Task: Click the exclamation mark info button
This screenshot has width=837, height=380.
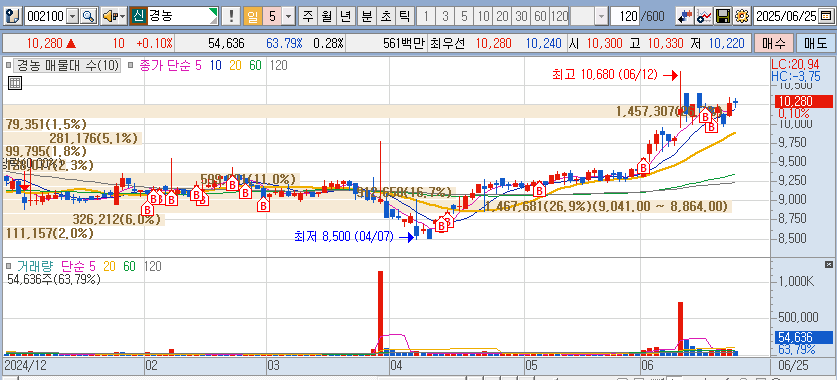Action: point(231,17)
